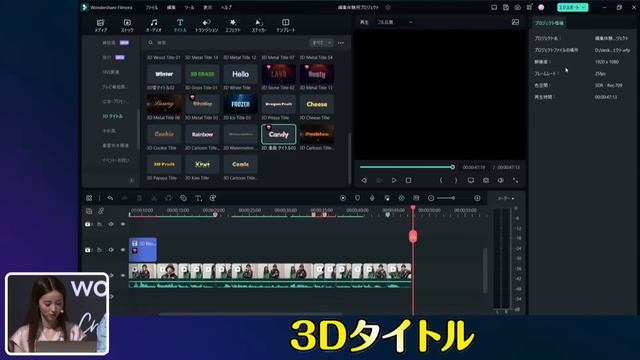Open the Stock media tab
This screenshot has width=640, height=360.
pos(127,25)
